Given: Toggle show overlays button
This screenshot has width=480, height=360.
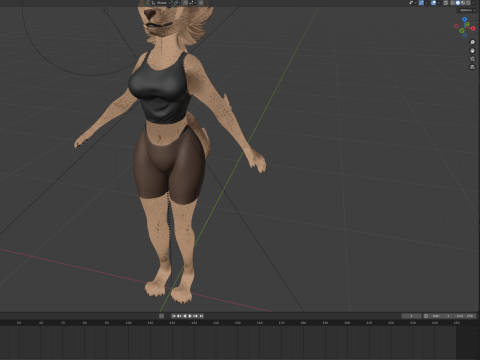Looking at the screenshot, I should coord(433,3).
